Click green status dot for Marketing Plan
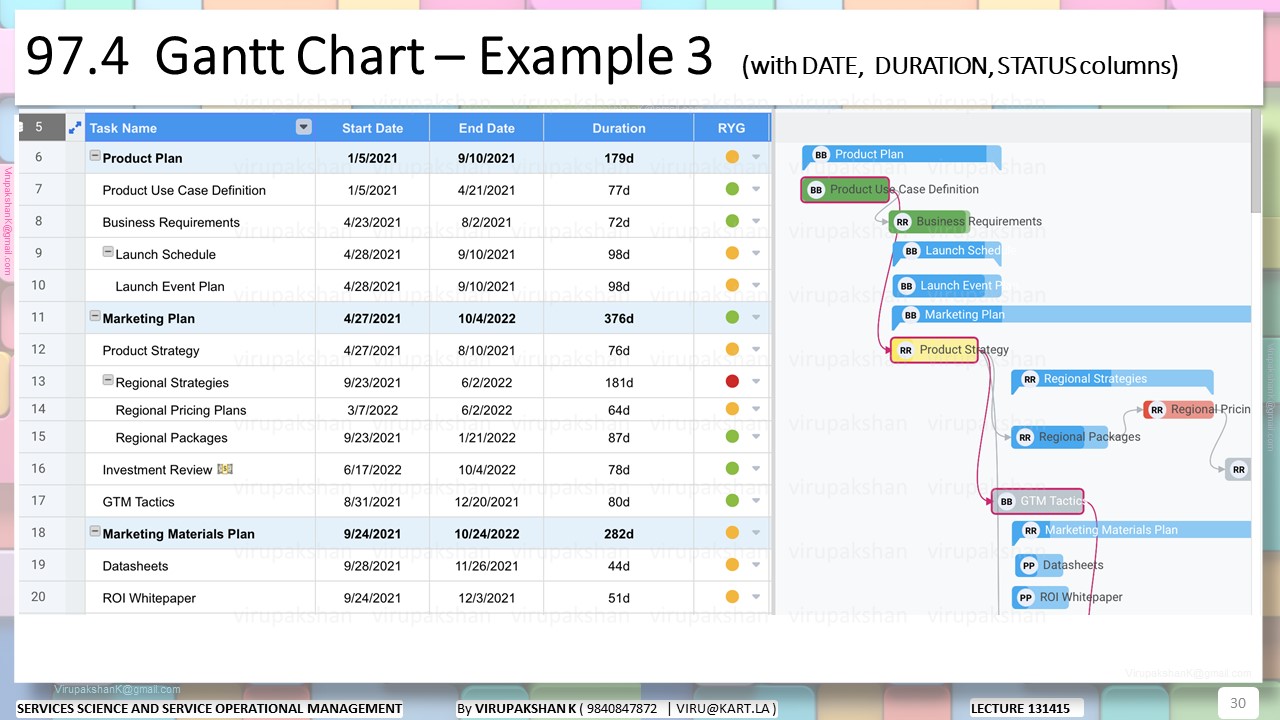Viewport: 1280px width, 720px height. click(x=732, y=317)
